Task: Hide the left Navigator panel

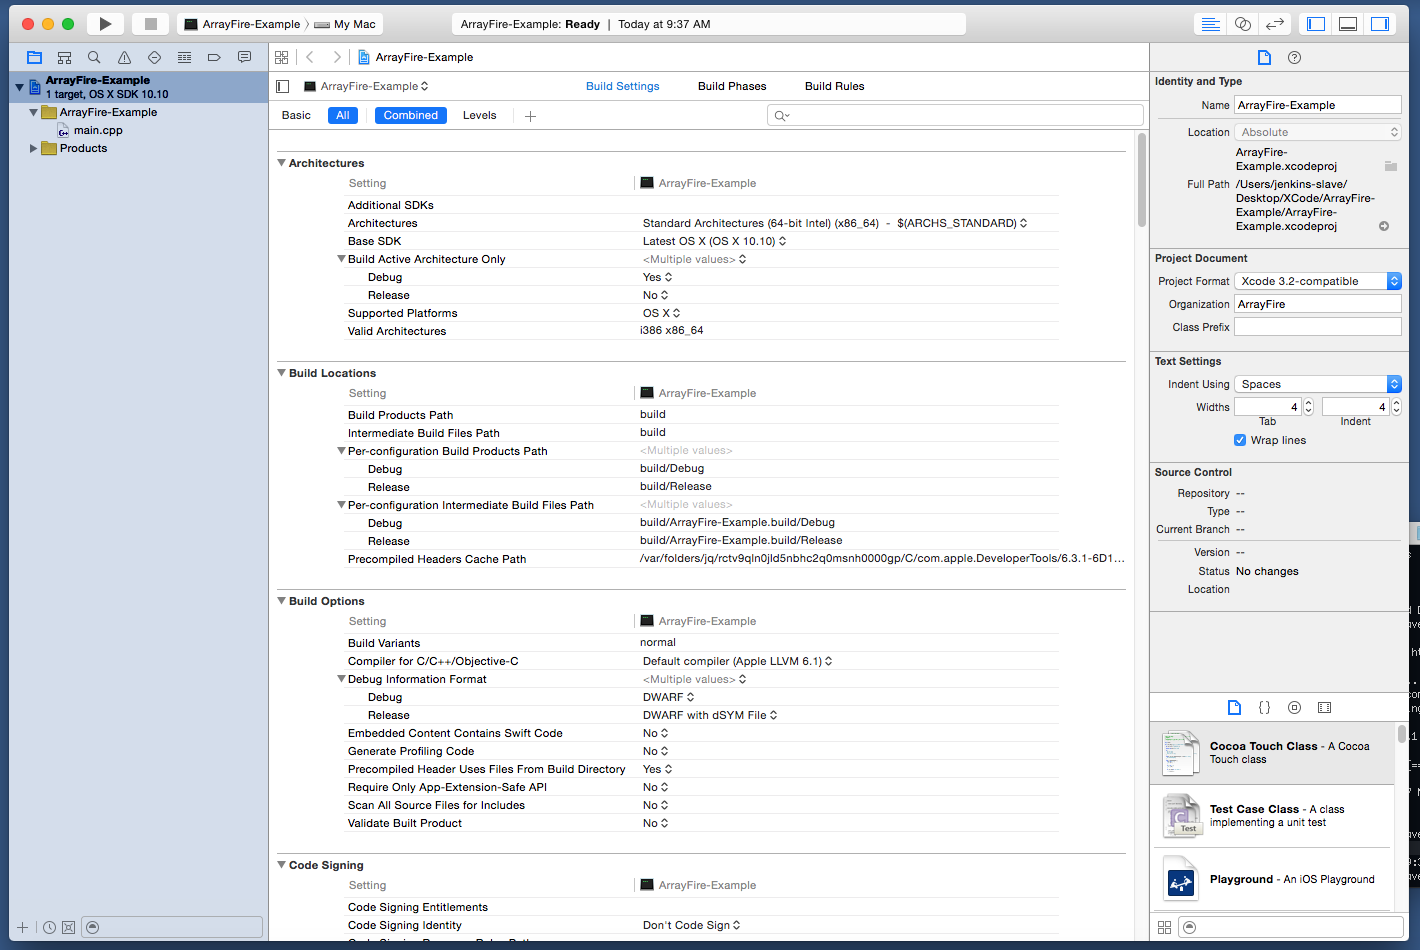Action: [1316, 24]
